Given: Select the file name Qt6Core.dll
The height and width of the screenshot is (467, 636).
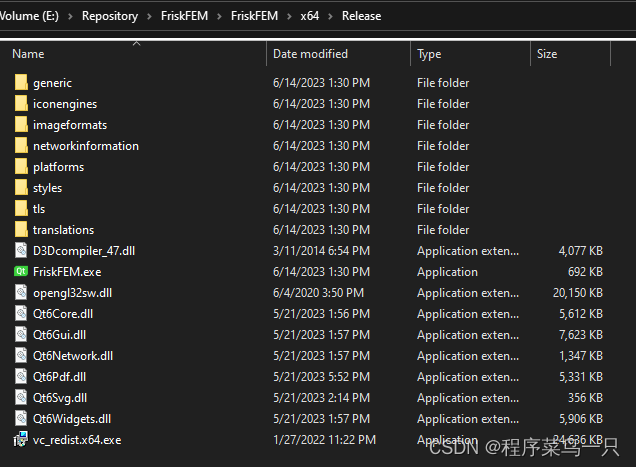Looking at the screenshot, I should [x=63, y=314].
